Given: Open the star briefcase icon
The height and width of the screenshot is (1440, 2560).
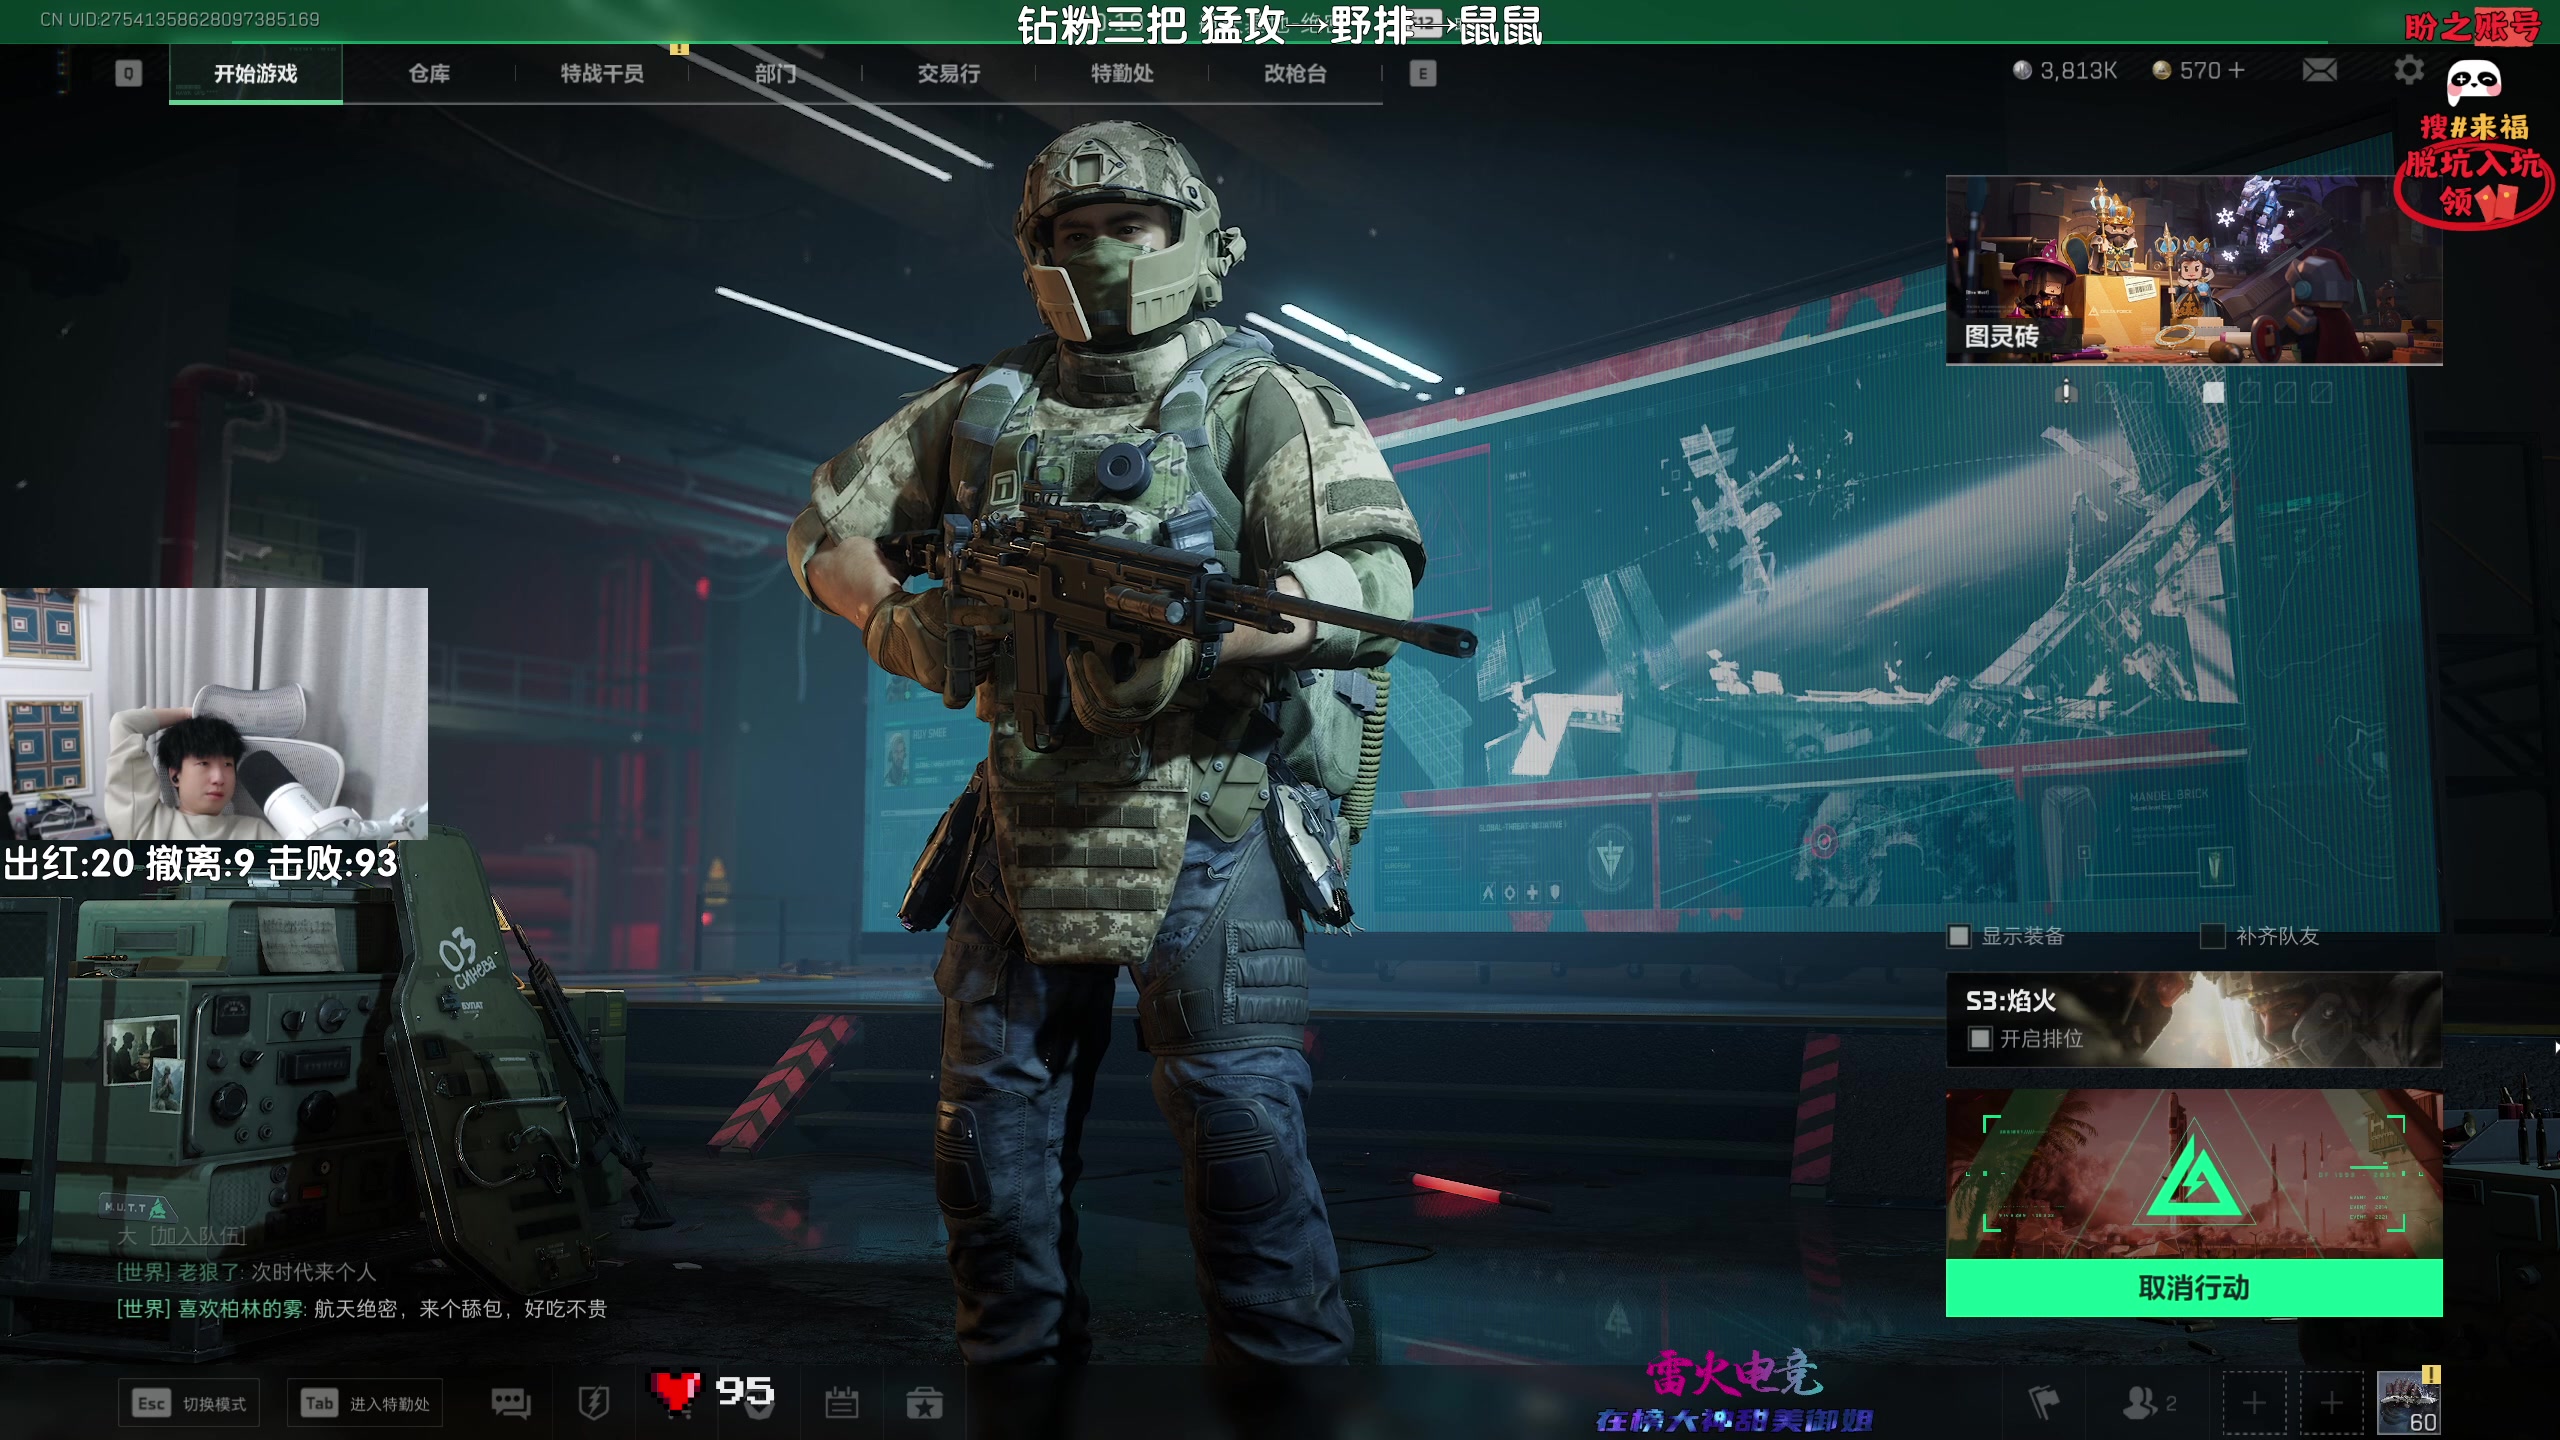Looking at the screenshot, I should point(924,1404).
